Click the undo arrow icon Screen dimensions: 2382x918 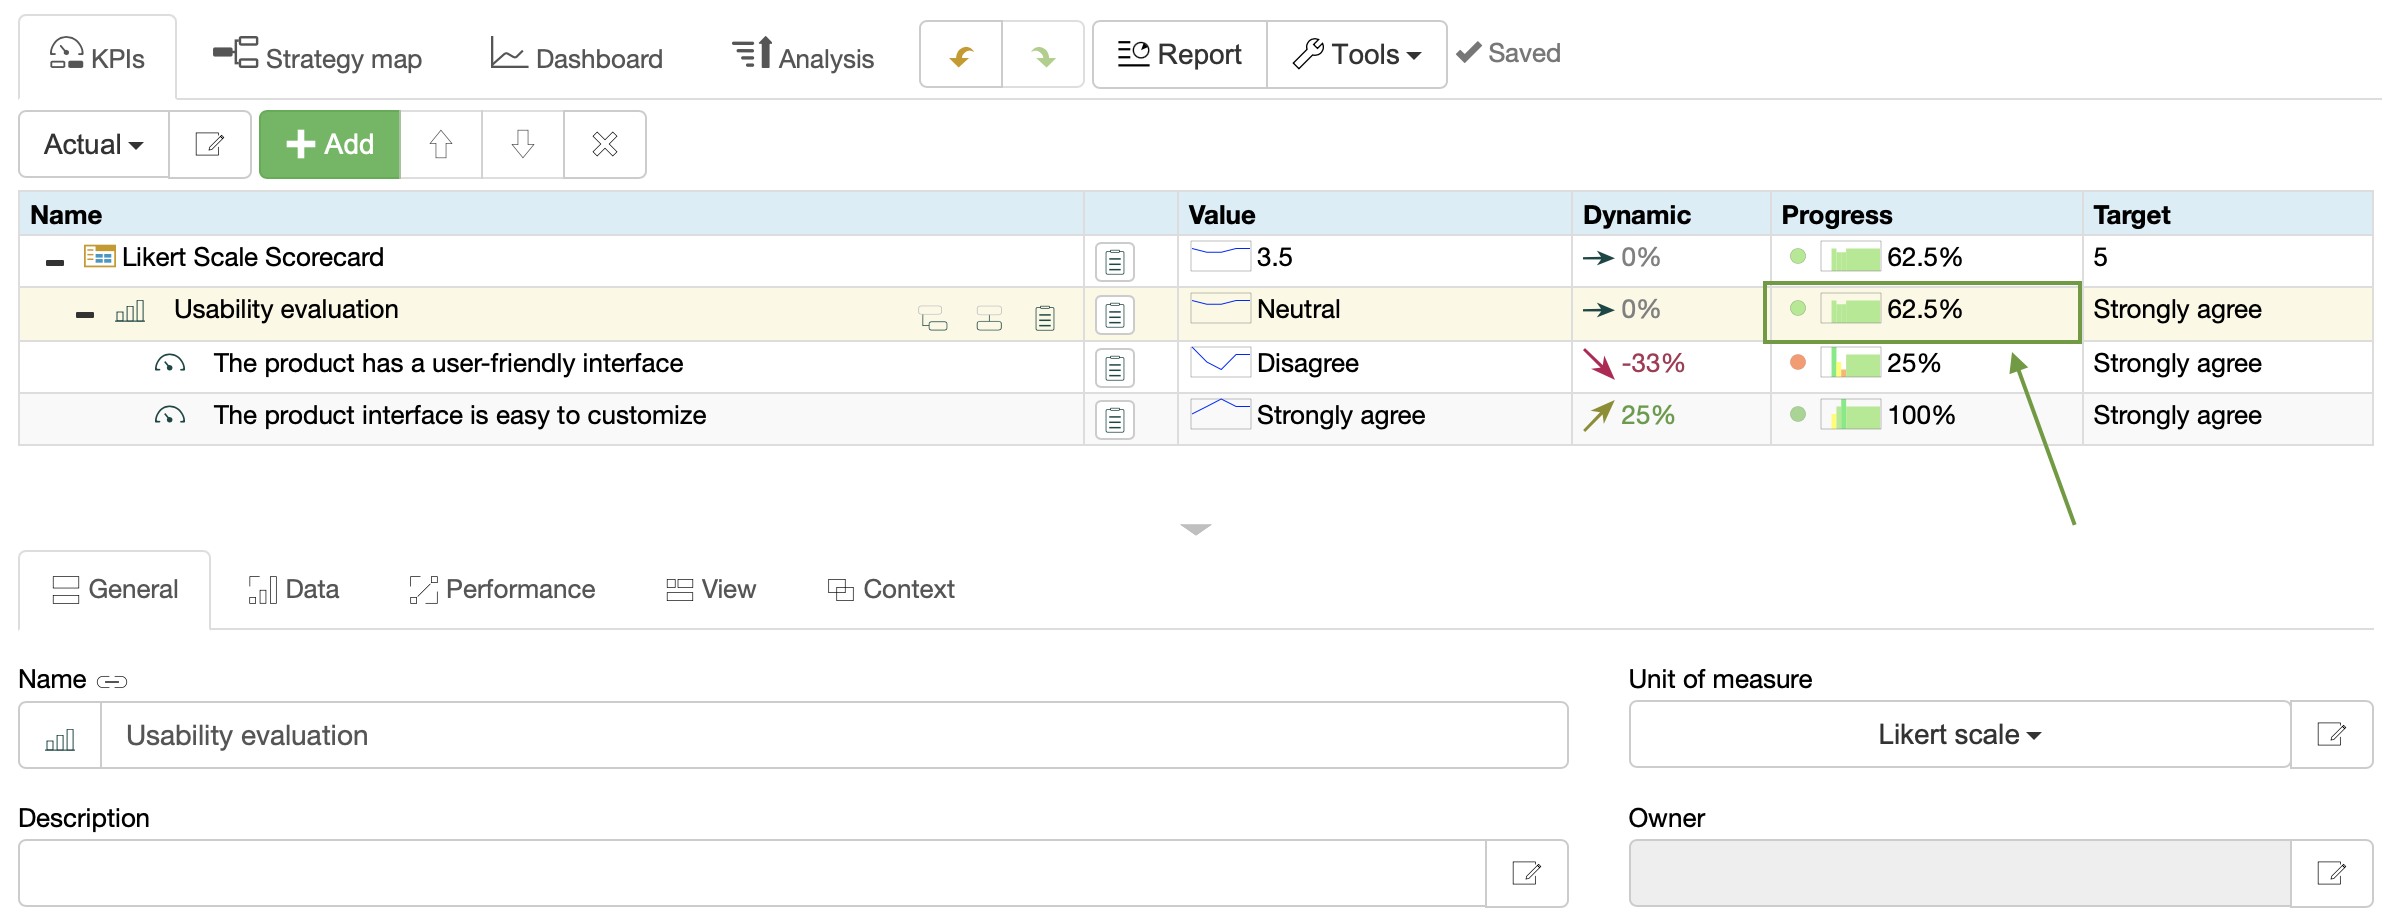(x=961, y=56)
